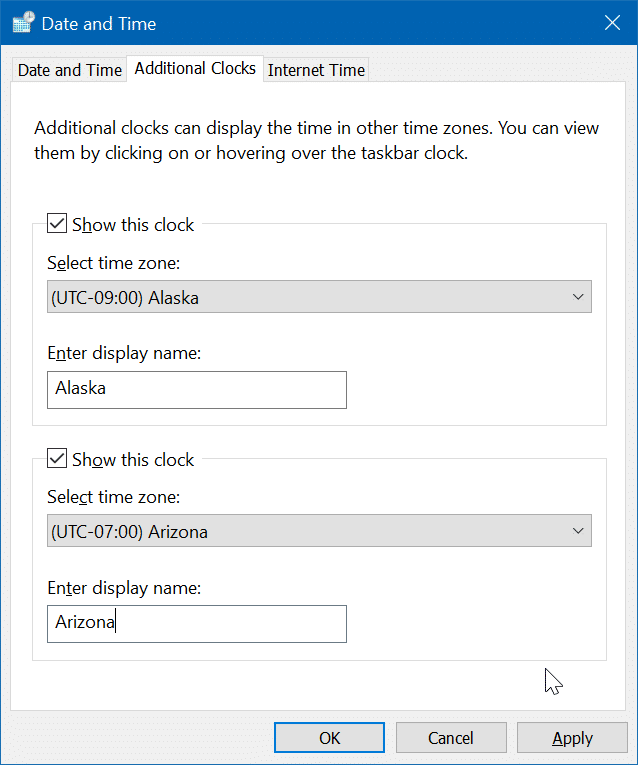Open the Internet Time tab
Viewport: 638px width, 765px height.
[316, 70]
